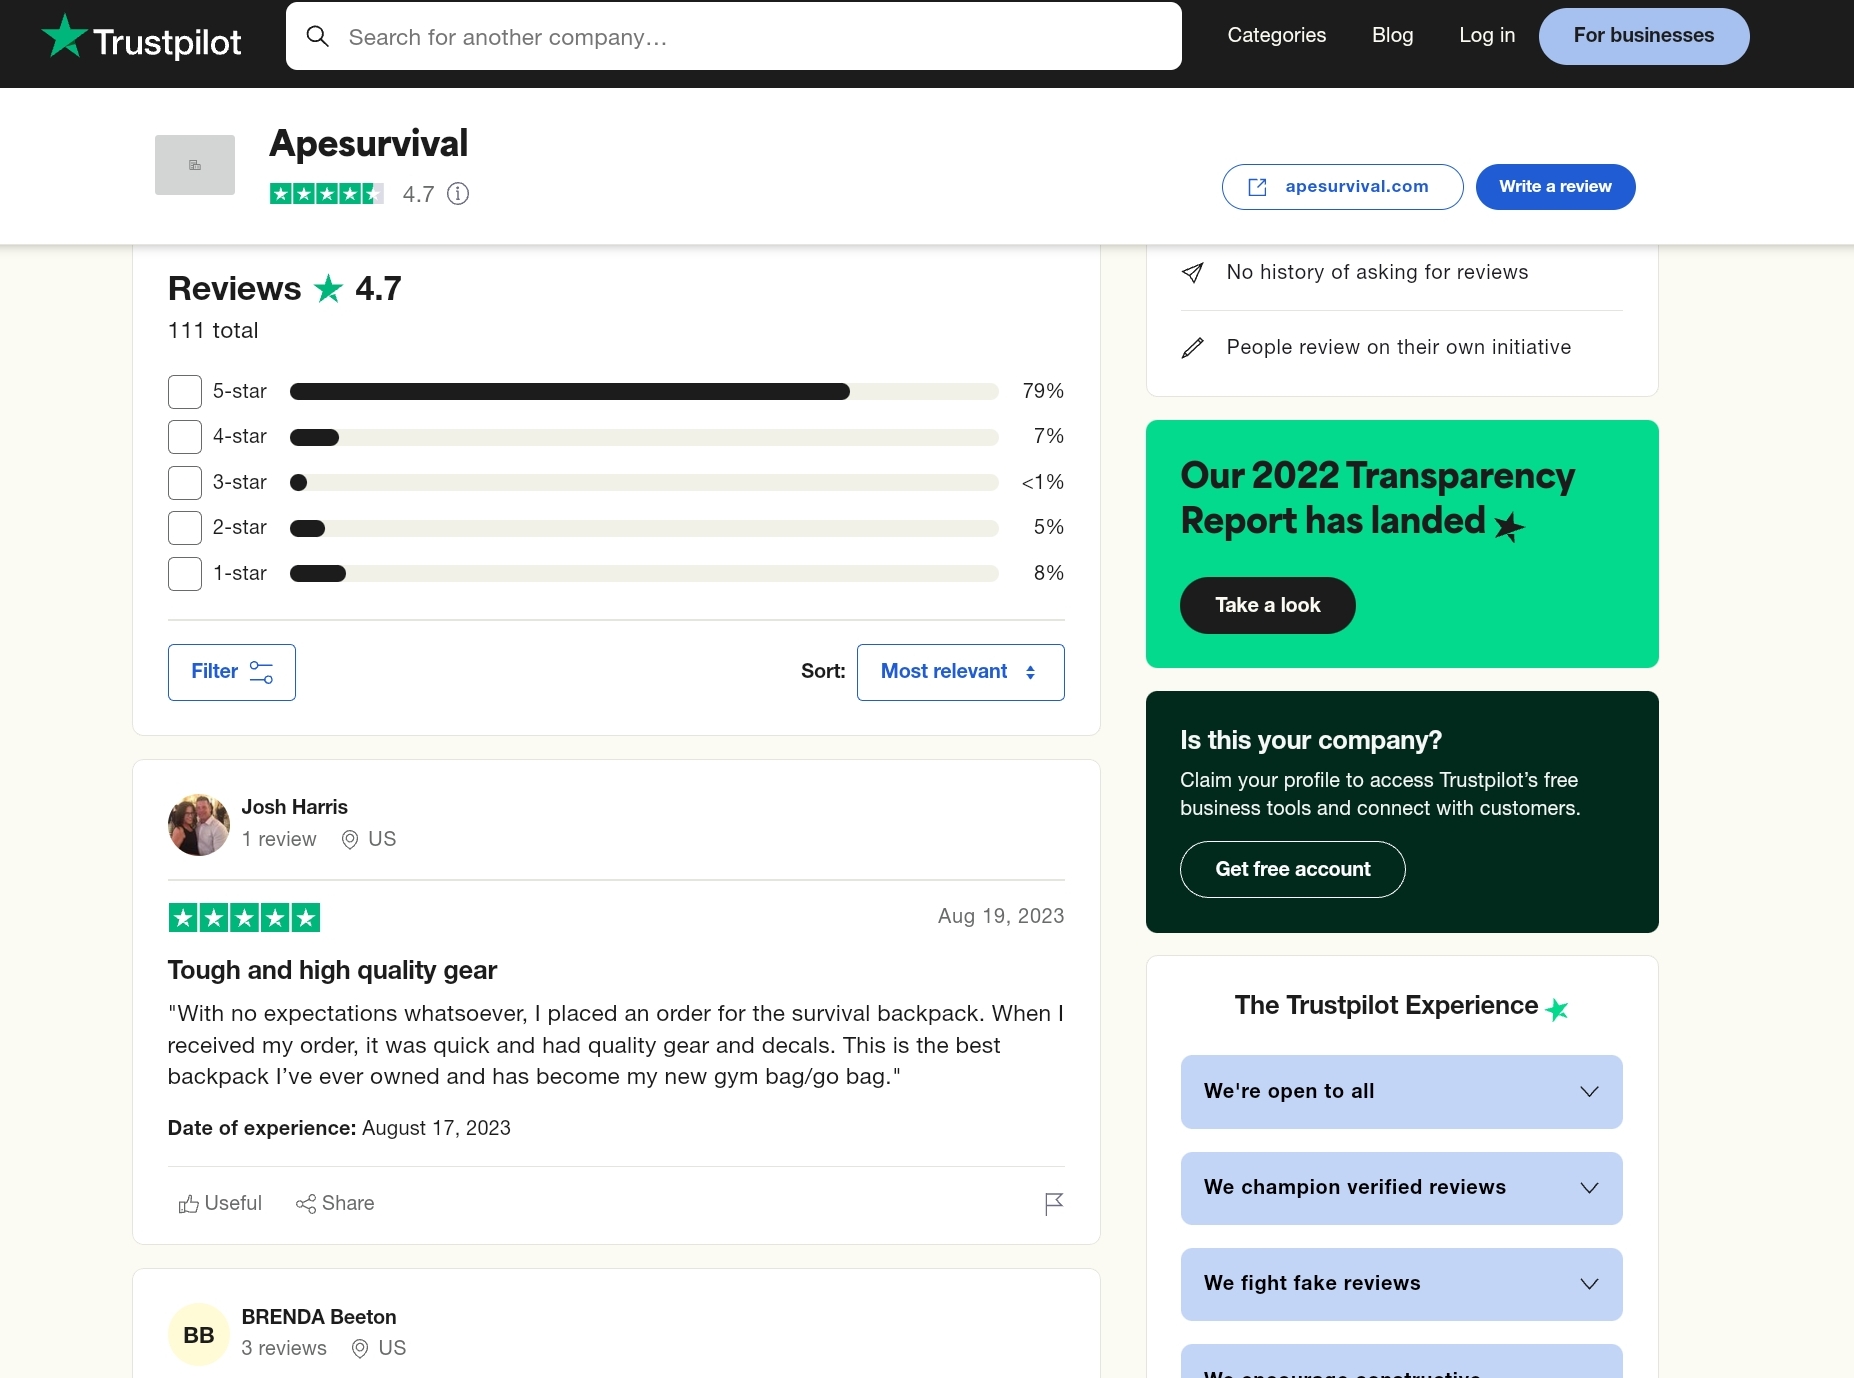
Task: Open review titled Tough and high quality gear
Action: coord(332,971)
